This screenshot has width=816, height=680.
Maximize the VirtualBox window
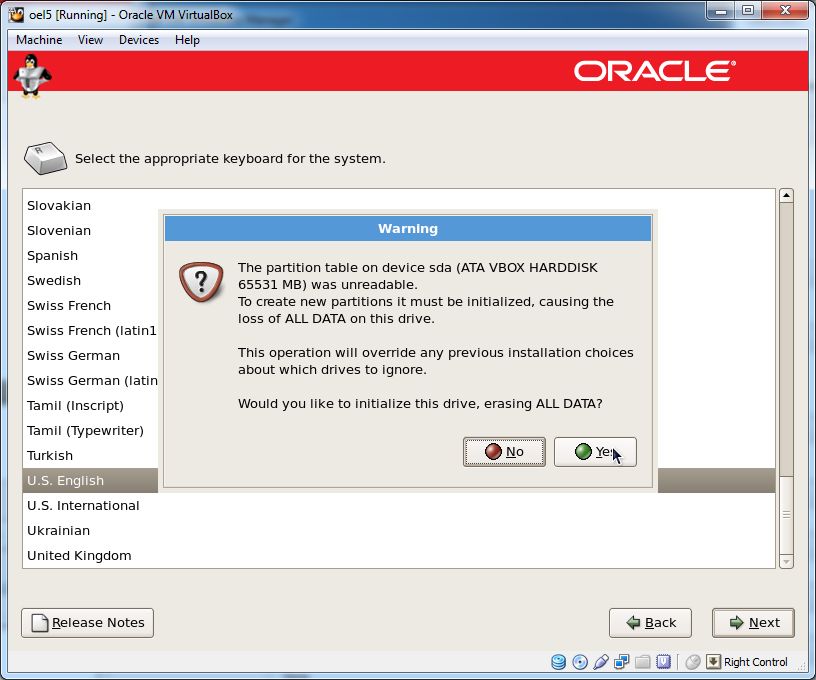tap(748, 10)
